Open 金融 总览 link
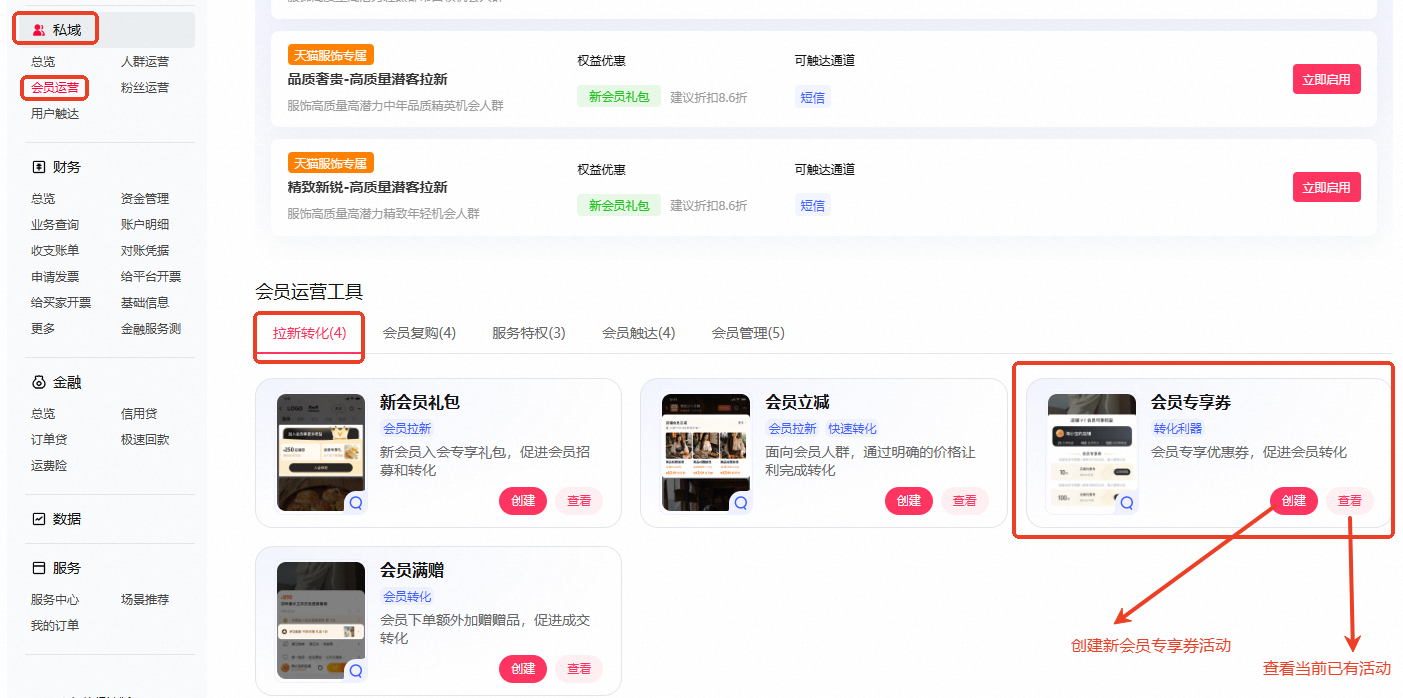 coord(43,414)
